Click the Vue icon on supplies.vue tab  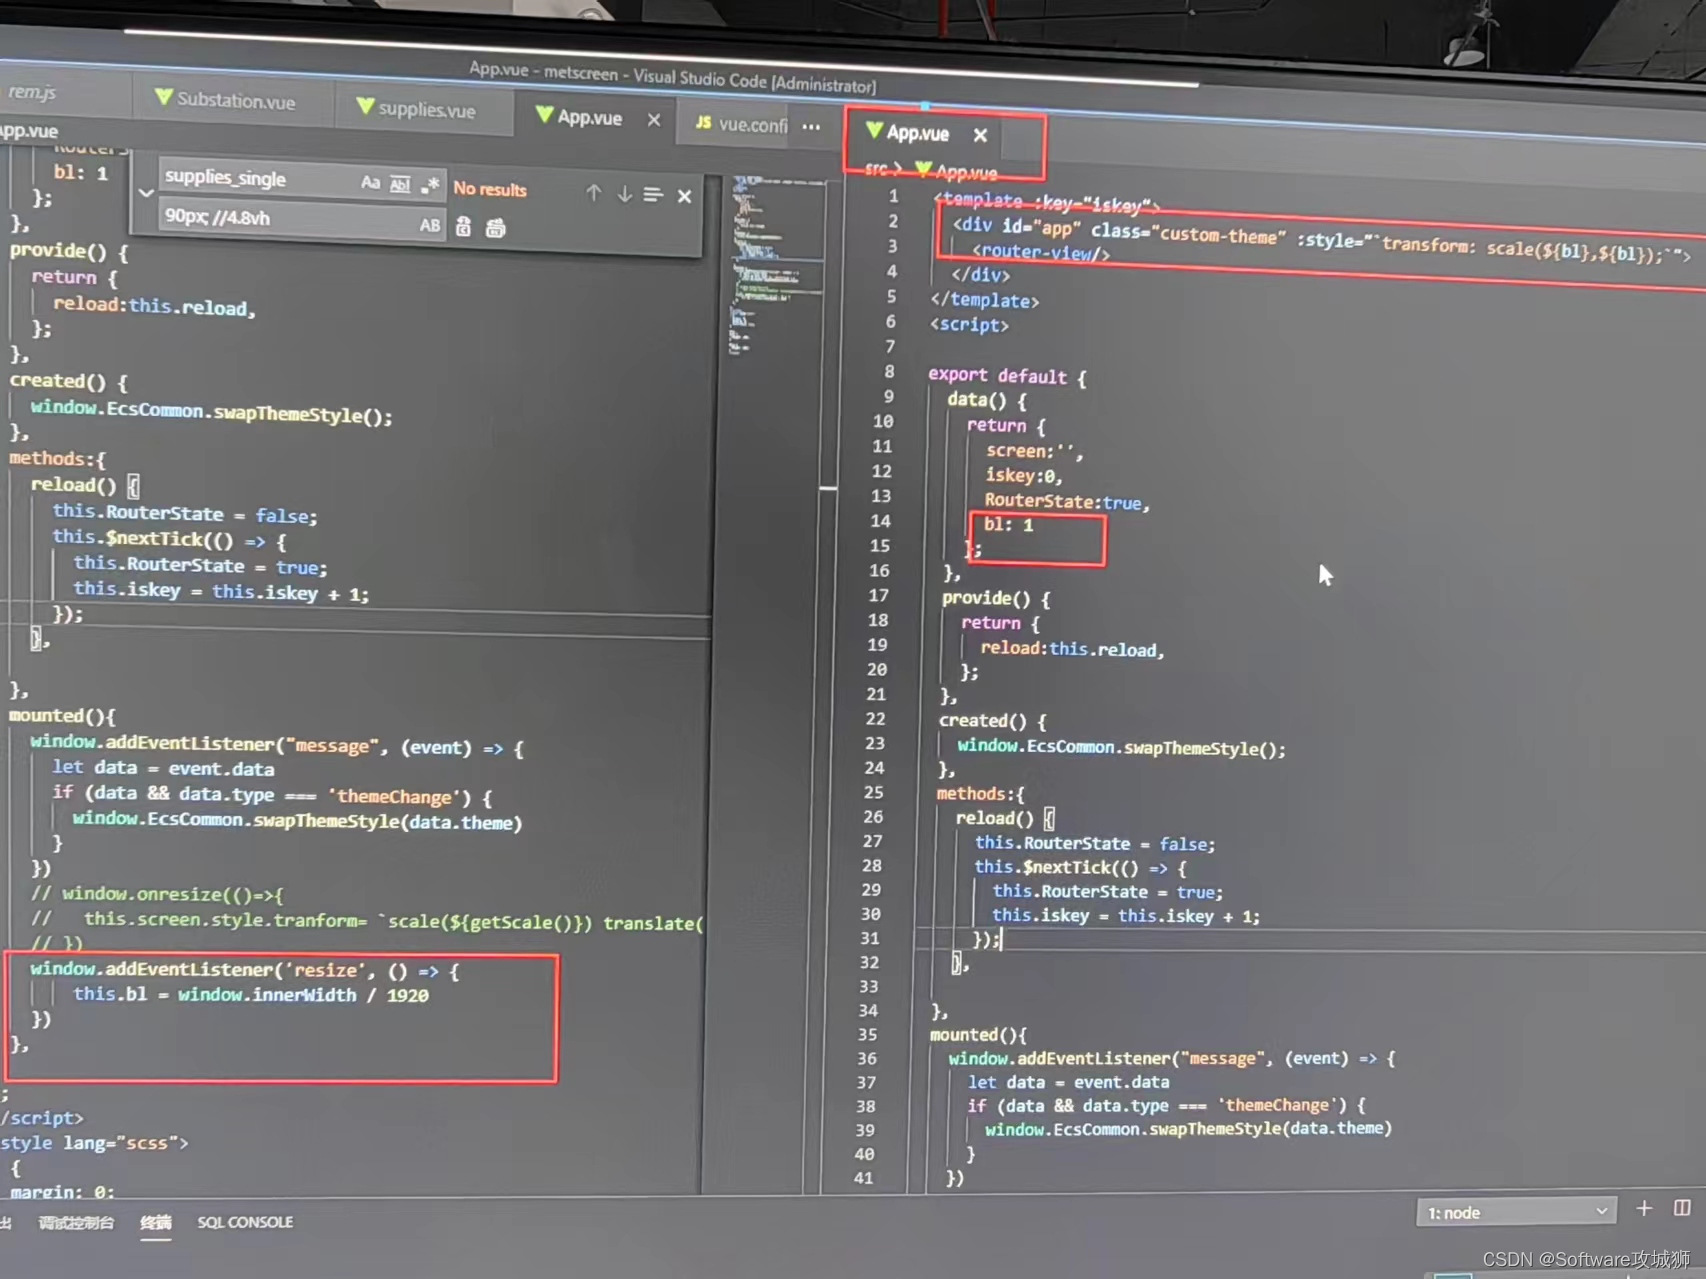tap(365, 106)
